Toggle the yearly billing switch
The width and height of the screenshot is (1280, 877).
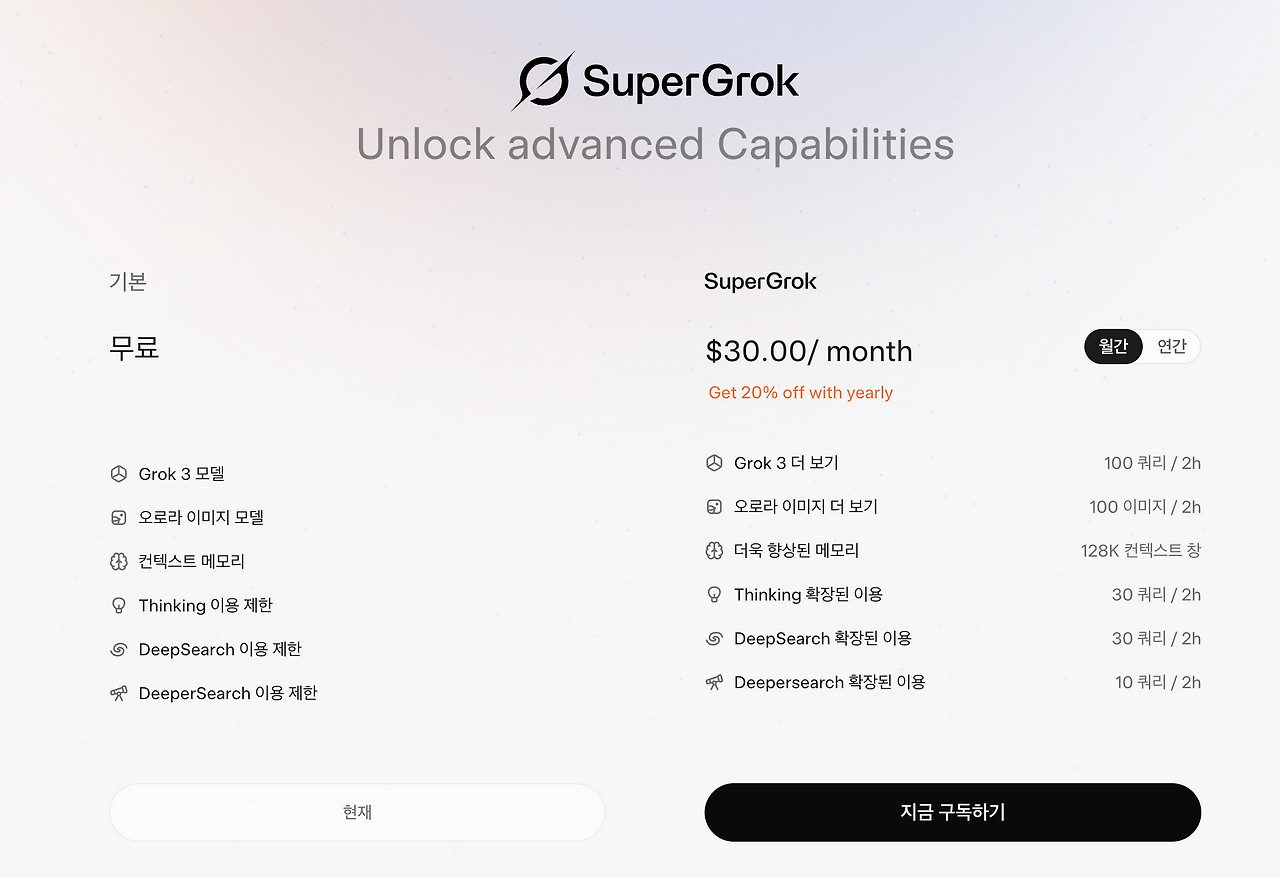(1142, 347)
